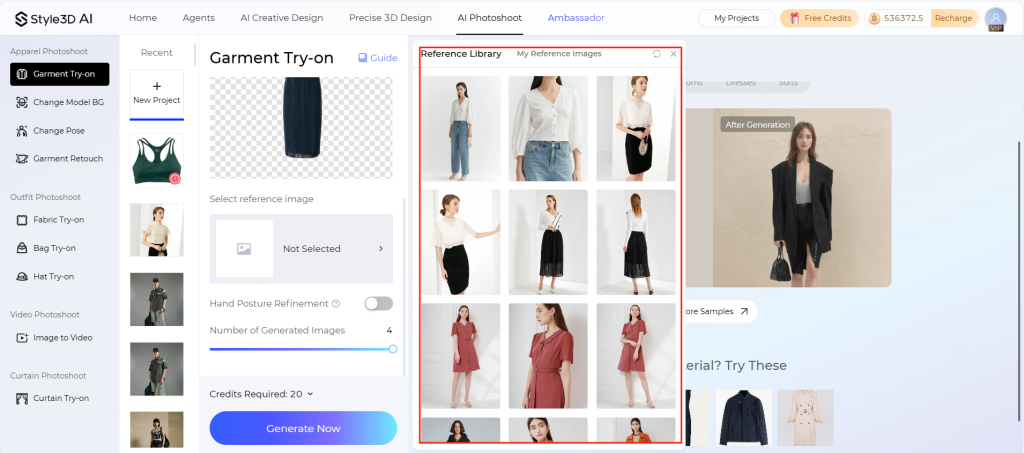Select the AI Photoshoot tab
The image size is (1024, 453).
click(490, 18)
